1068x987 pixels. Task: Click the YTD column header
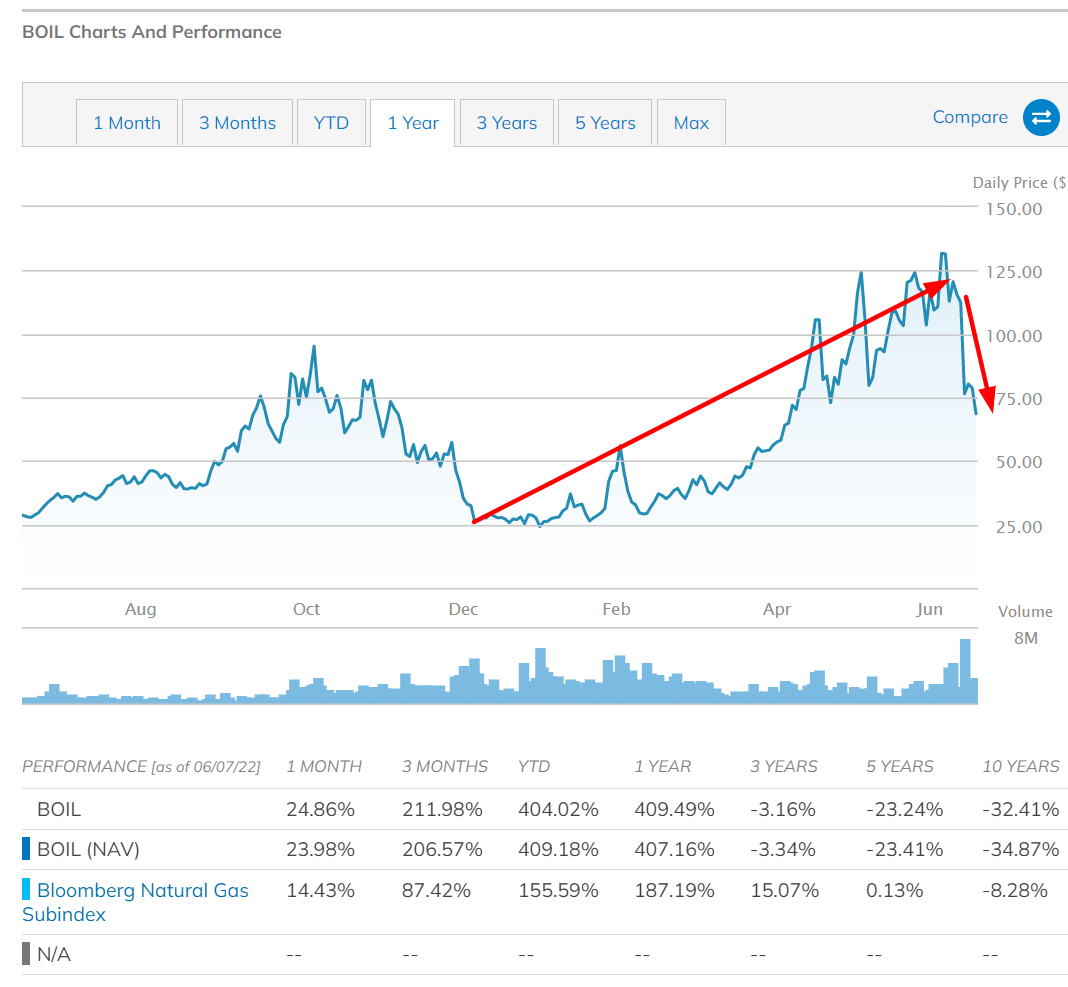pos(533,766)
